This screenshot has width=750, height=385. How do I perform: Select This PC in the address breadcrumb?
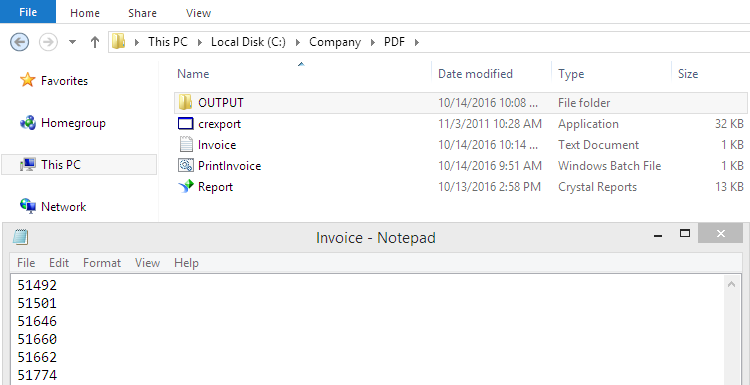point(167,42)
